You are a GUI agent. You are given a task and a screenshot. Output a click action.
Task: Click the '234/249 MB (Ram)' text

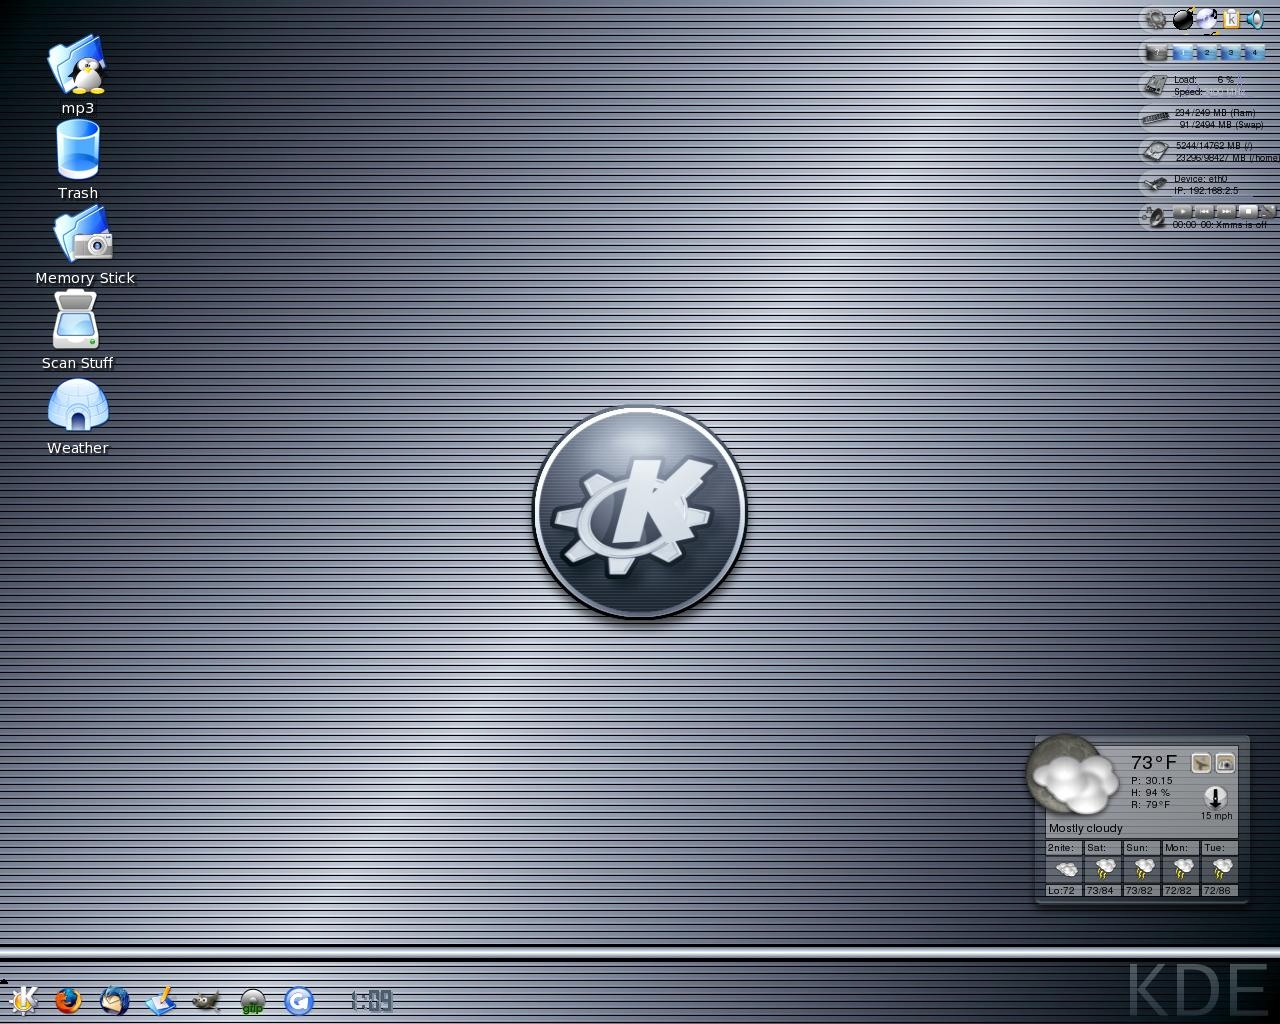pyautogui.click(x=1215, y=113)
